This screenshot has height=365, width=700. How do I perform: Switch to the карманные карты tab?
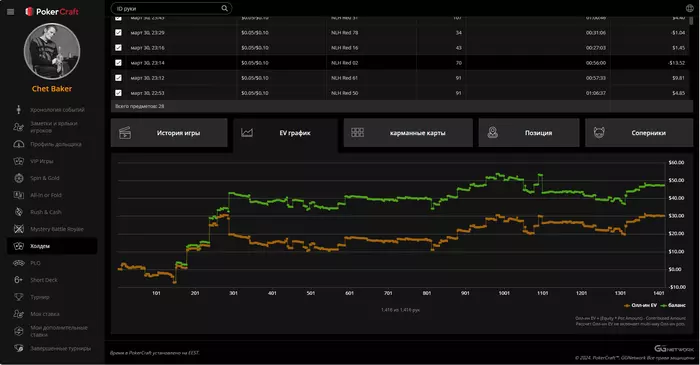click(408, 133)
